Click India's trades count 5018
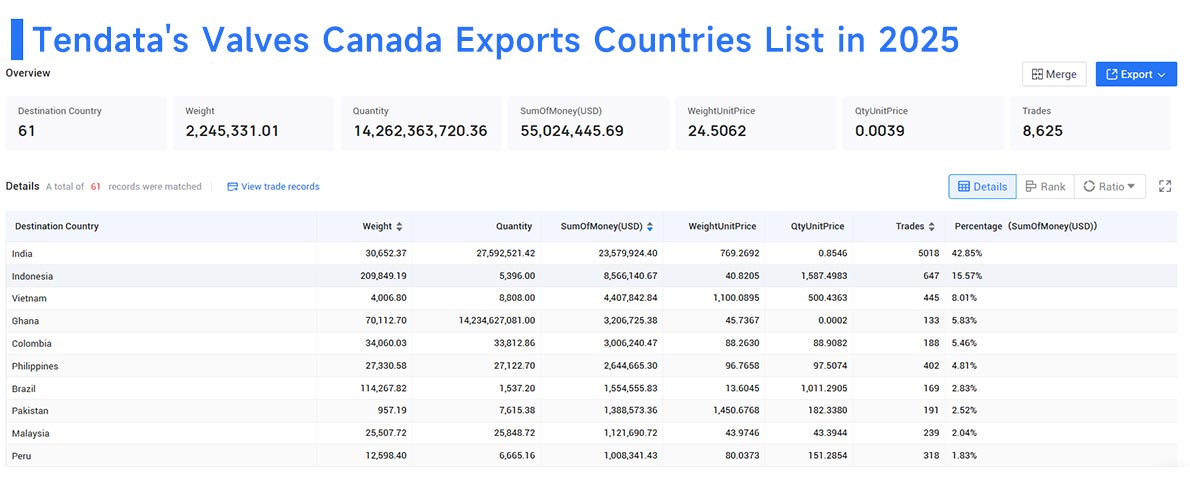This screenshot has height=478, width=1190. [929, 253]
